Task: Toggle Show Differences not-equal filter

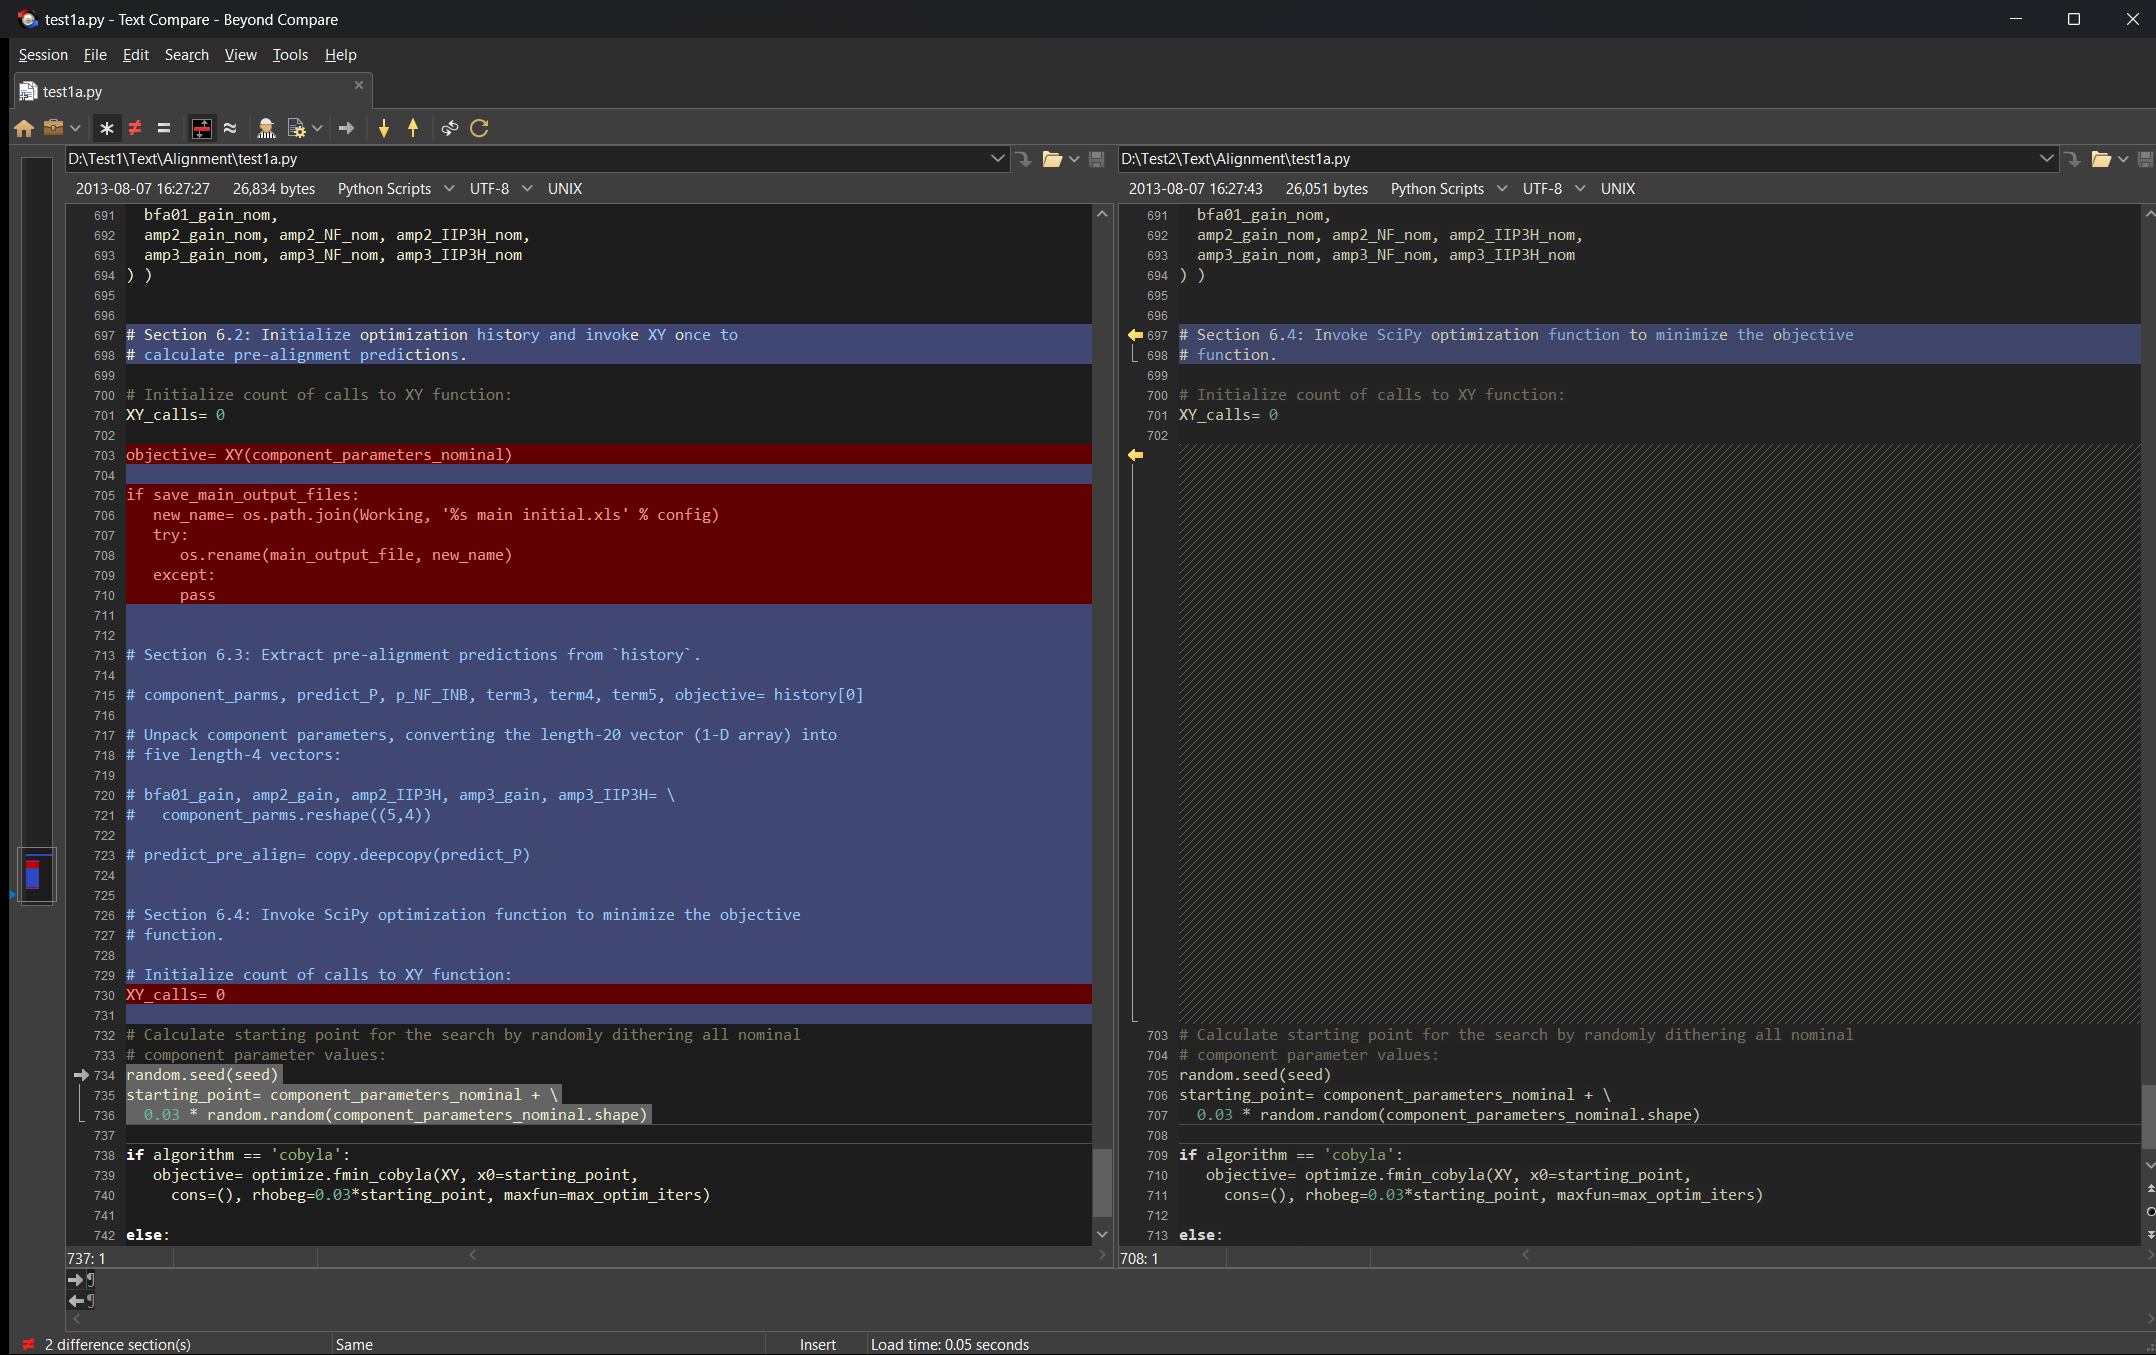Action: (x=135, y=128)
